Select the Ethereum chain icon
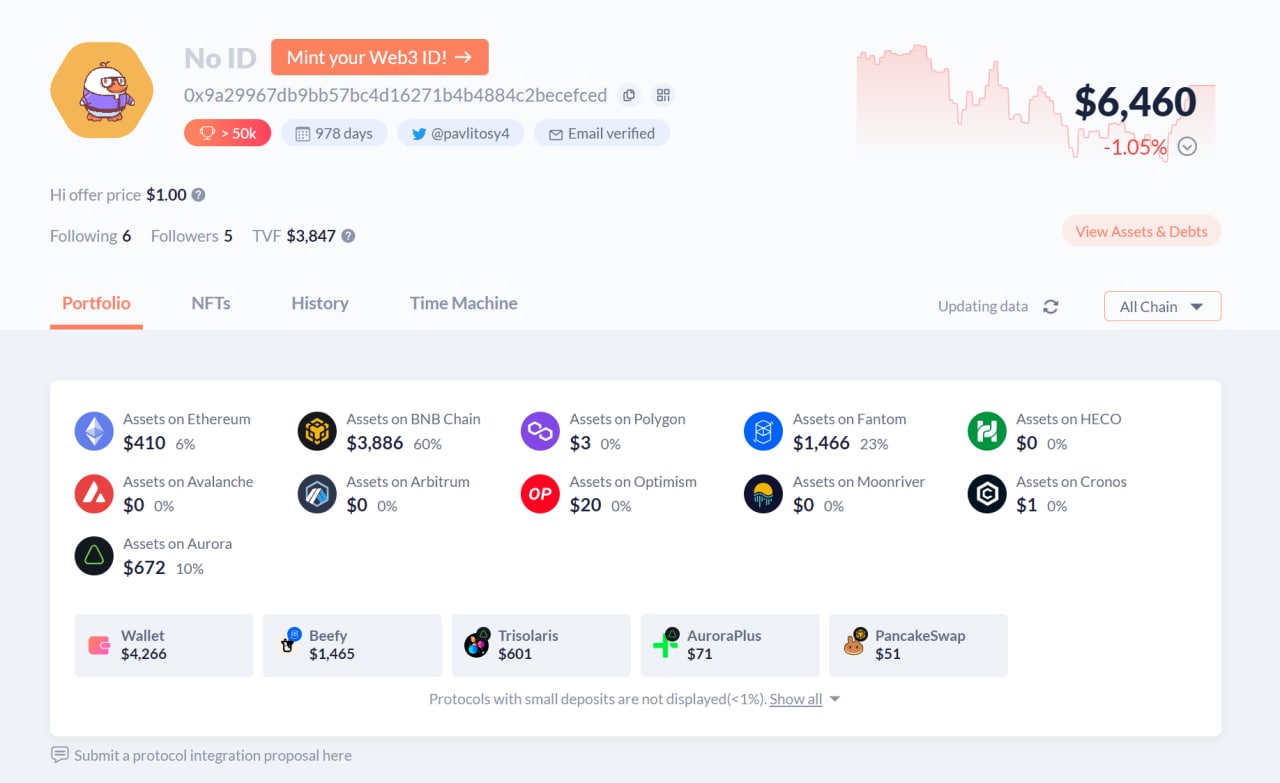The image size is (1280, 783). pyautogui.click(x=94, y=432)
